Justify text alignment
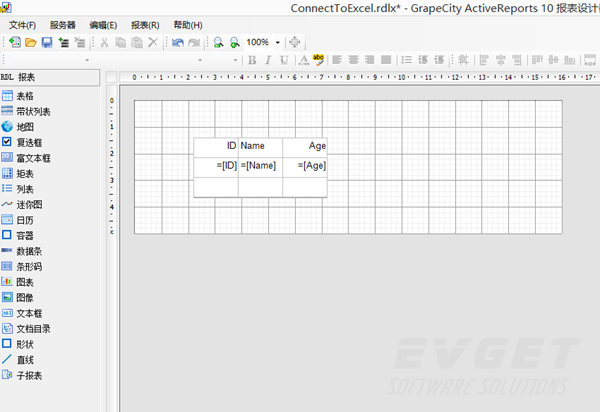Image resolution: width=600 pixels, height=412 pixels. [x=386, y=60]
